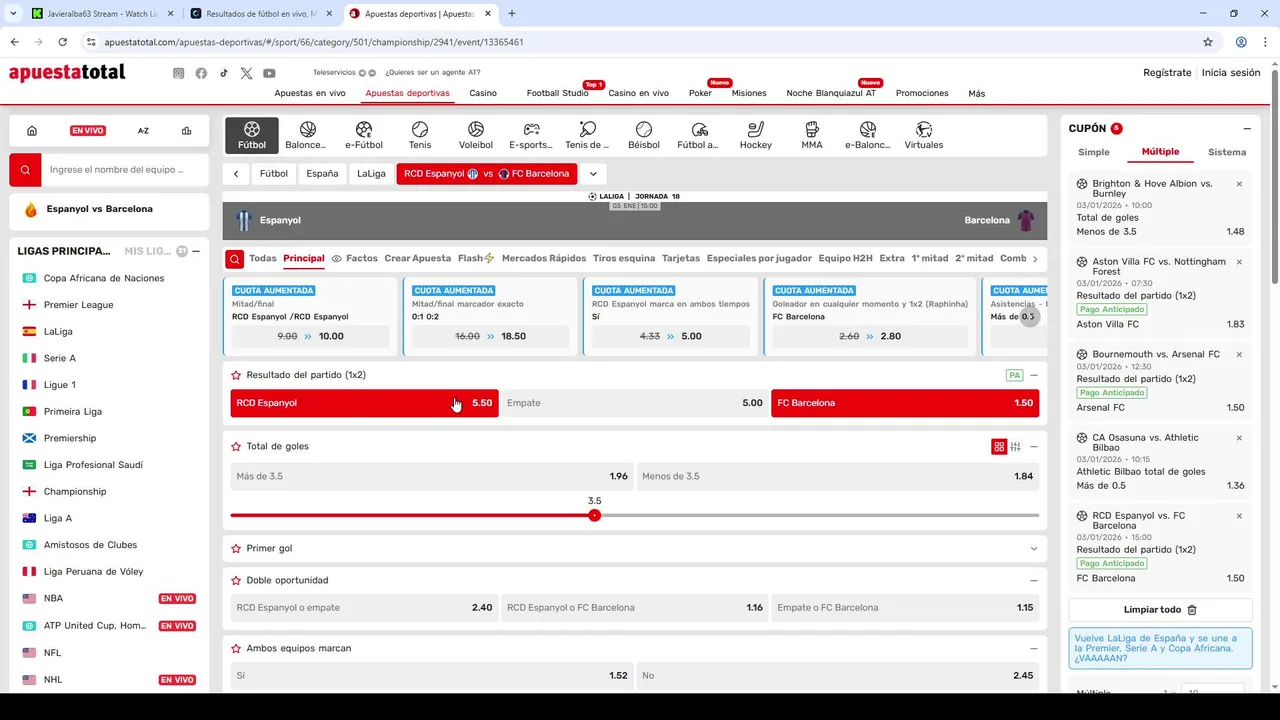Select the Tenis sport icon
The image size is (1280, 720).
pyautogui.click(x=420, y=135)
